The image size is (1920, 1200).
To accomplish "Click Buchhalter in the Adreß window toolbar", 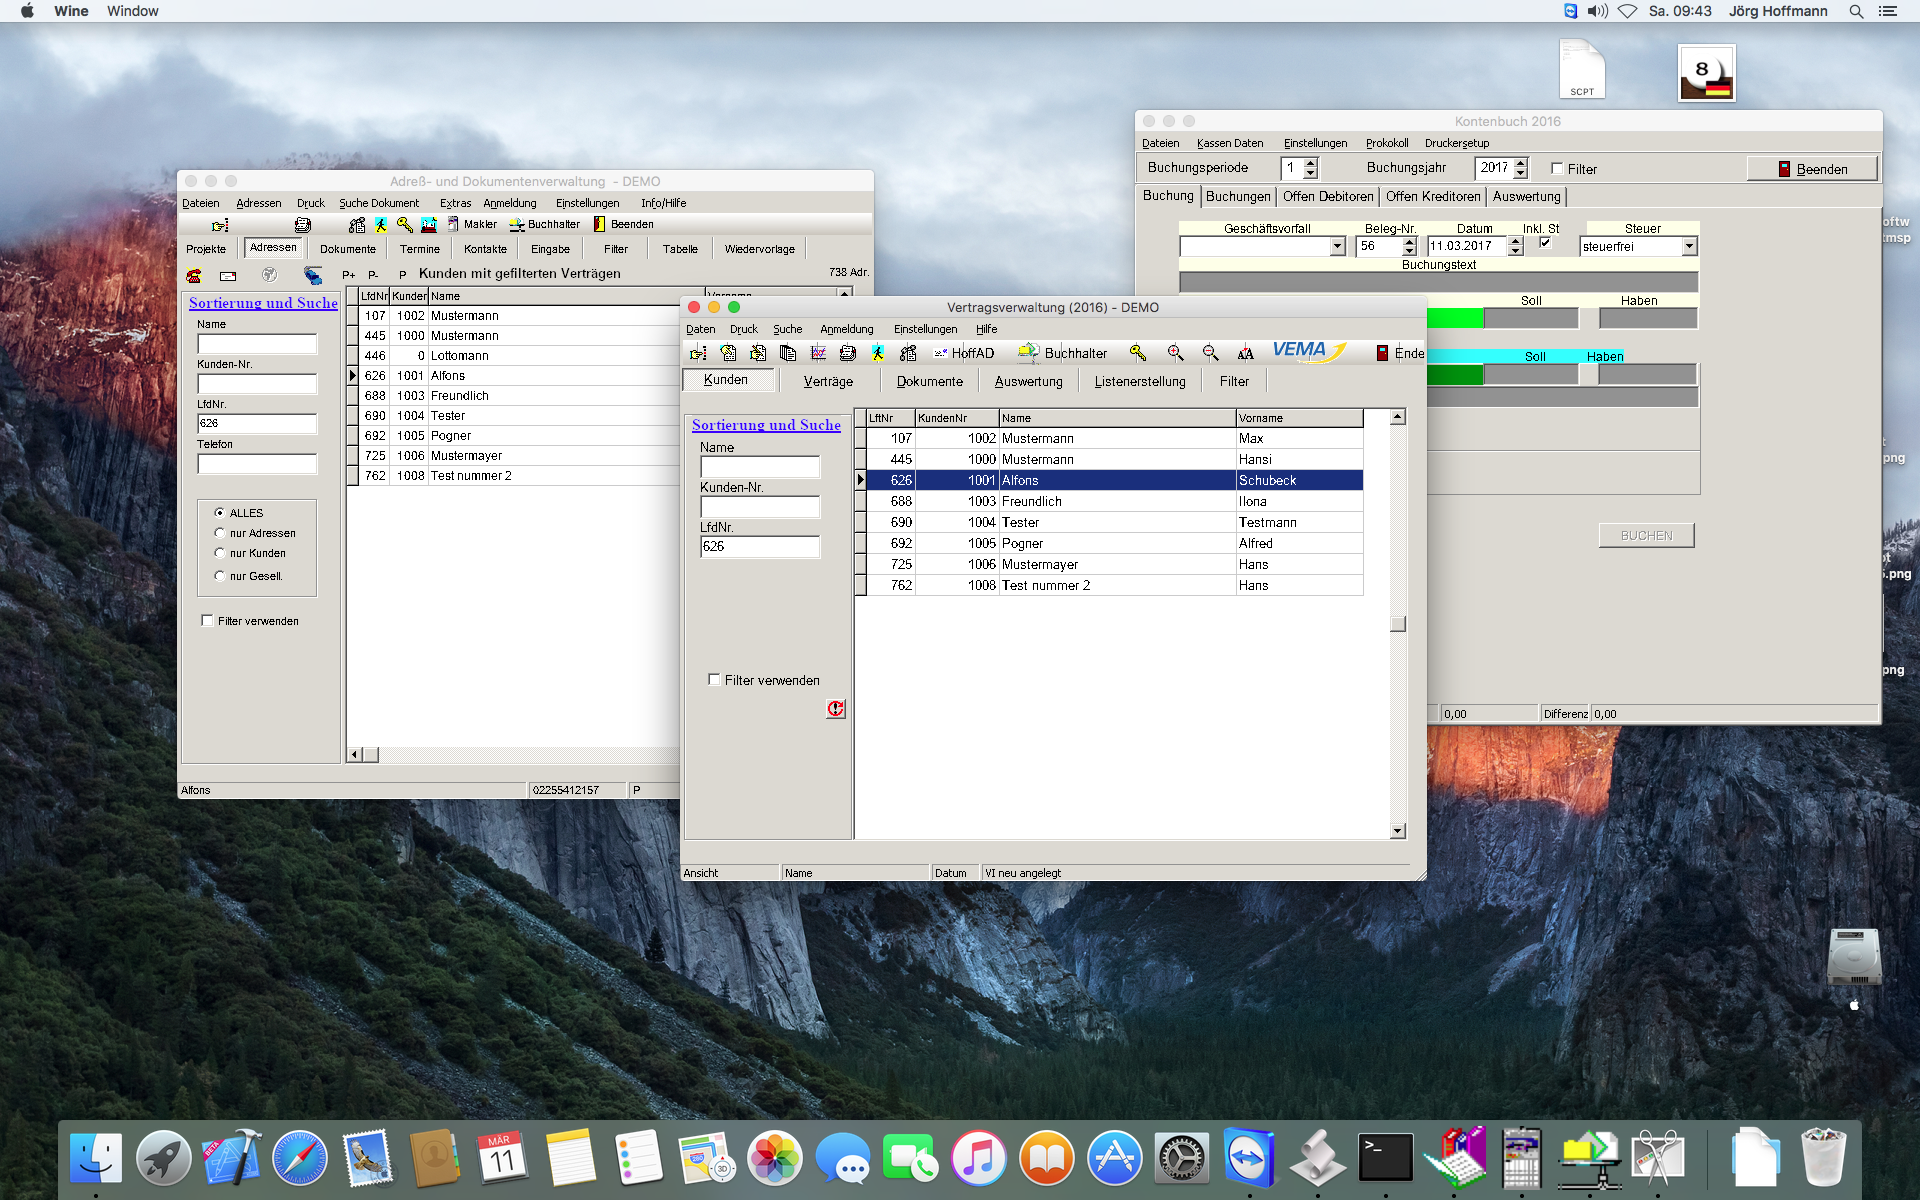I will click(x=545, y=224).
